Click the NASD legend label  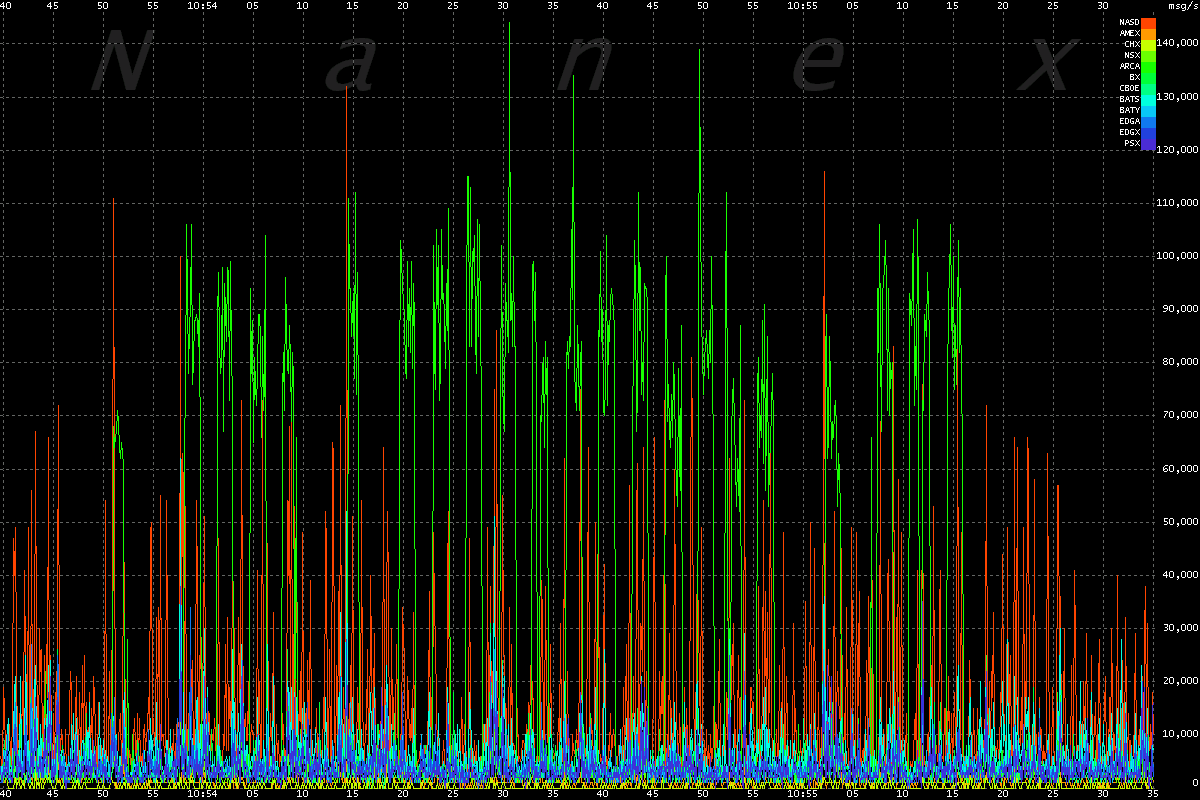(1129, 21)
